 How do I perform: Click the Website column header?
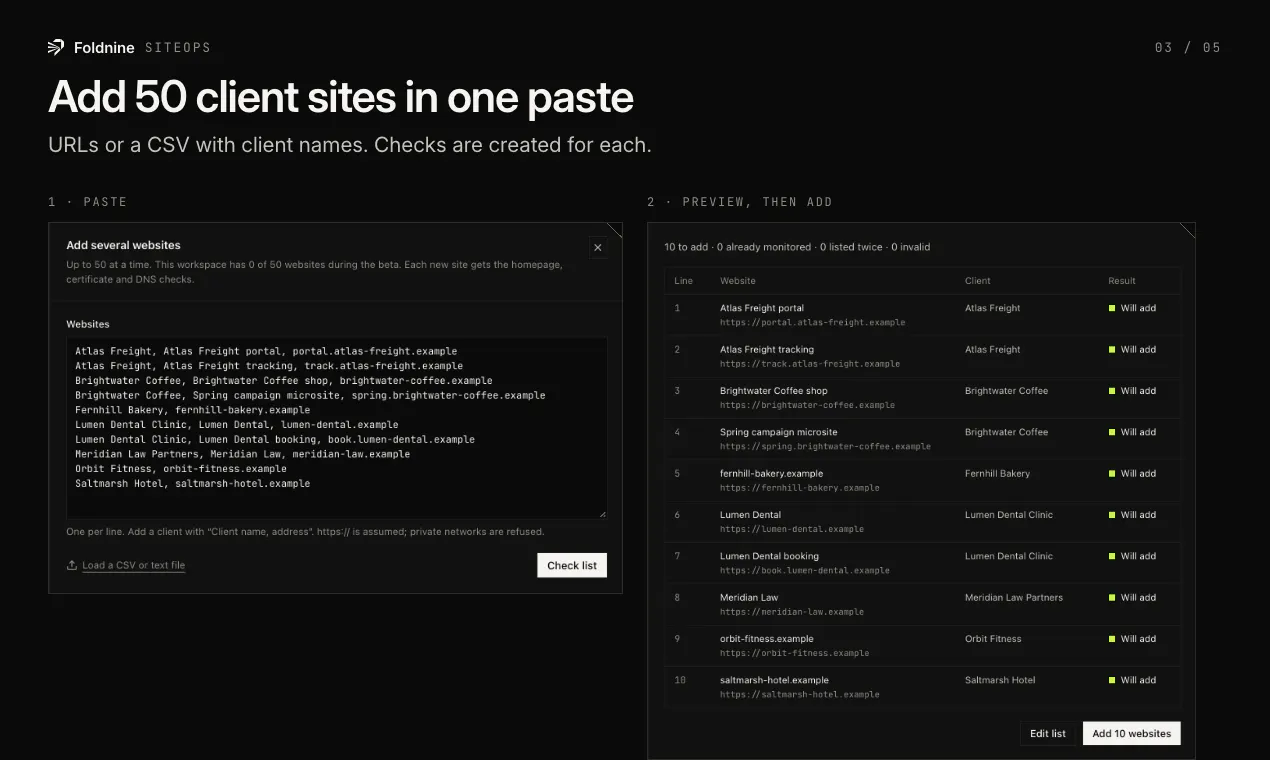point(738,281)
